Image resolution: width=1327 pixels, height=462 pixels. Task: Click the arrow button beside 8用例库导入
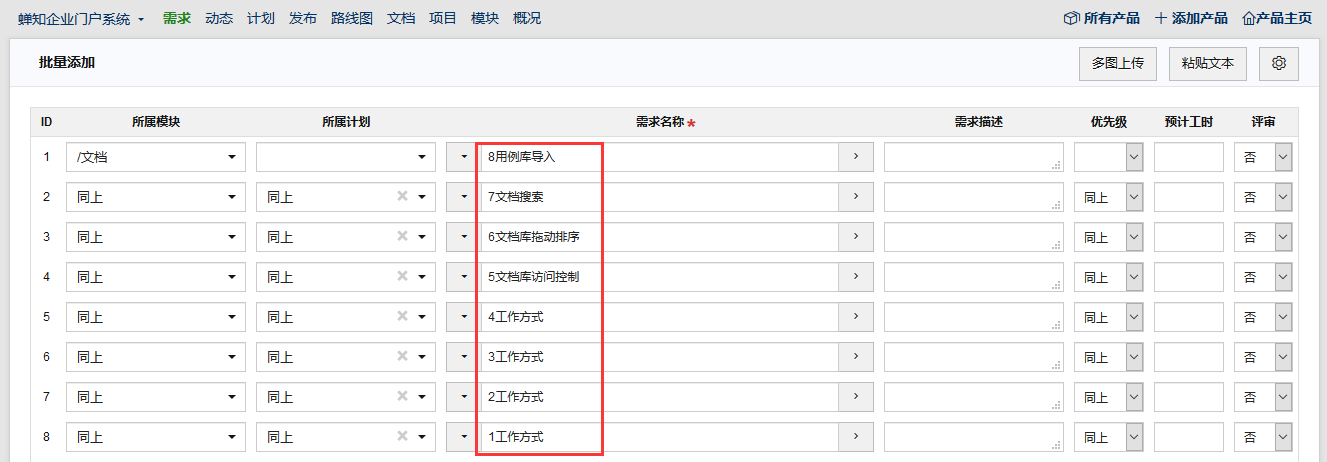point(856,157)
